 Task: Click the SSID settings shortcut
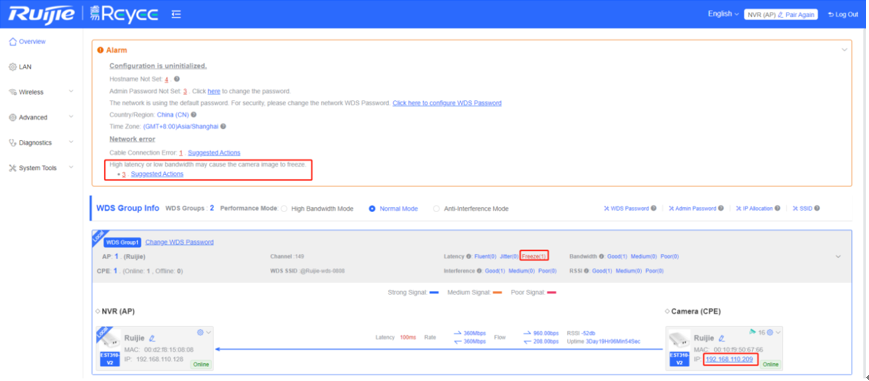tap(802, 209)
